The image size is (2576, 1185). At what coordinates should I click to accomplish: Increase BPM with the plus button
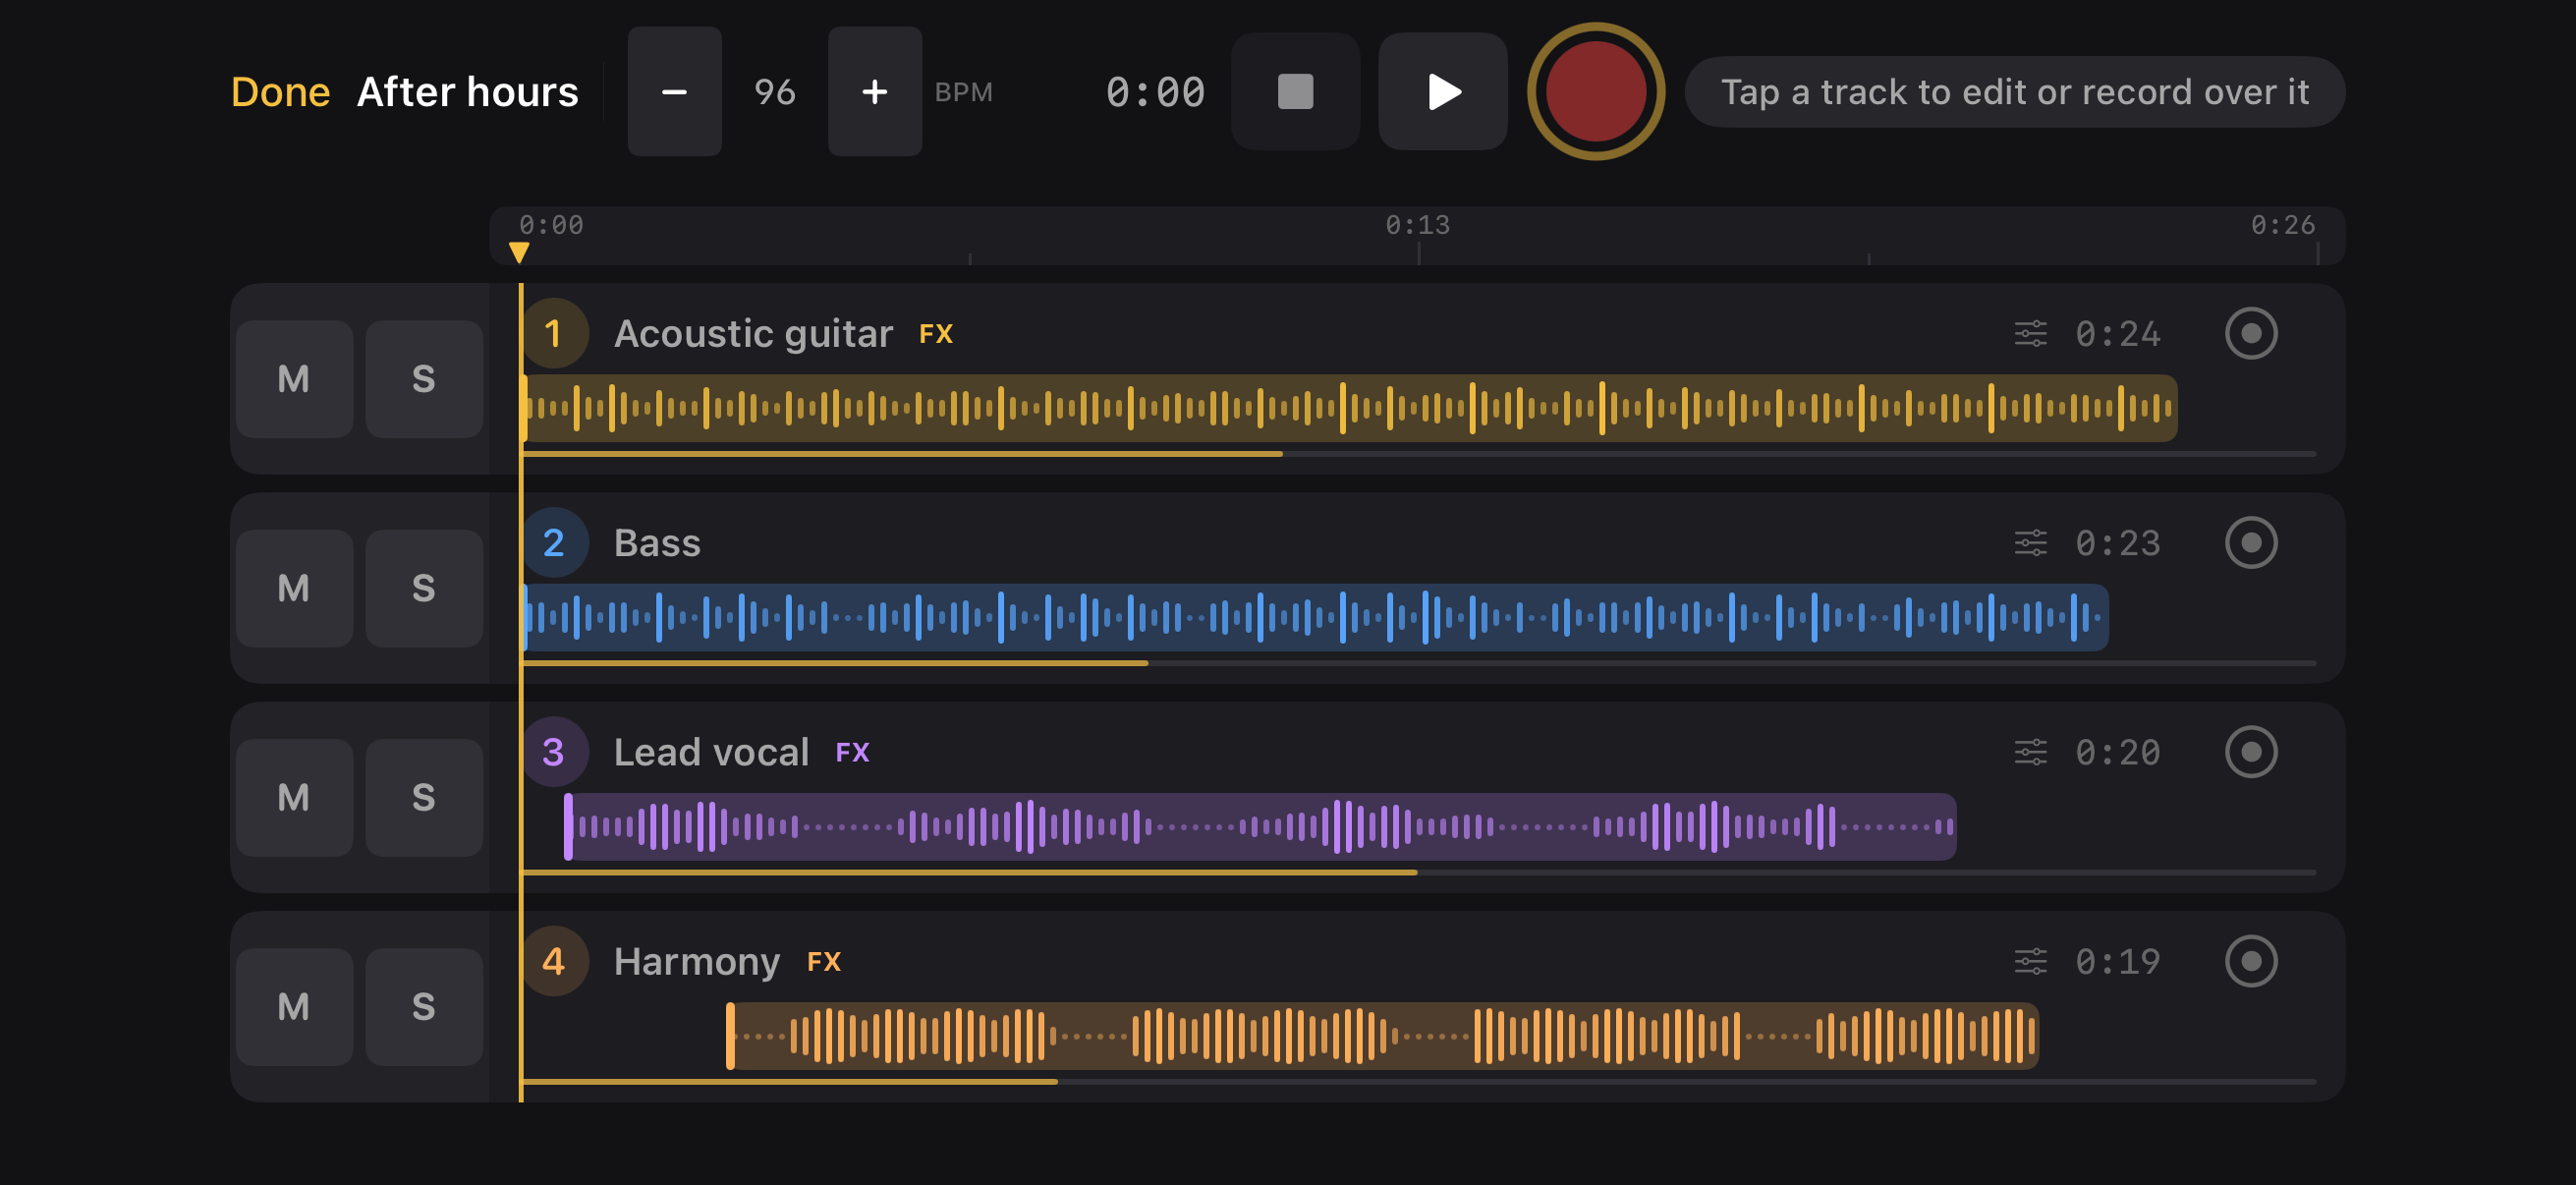coord(874,91)
